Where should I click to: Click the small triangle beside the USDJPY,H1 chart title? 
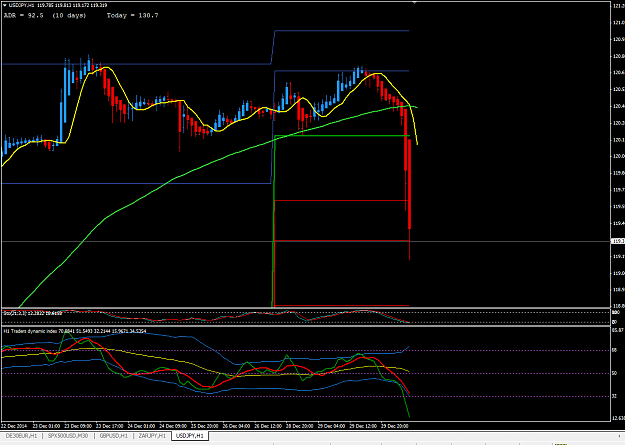point(4,5)
